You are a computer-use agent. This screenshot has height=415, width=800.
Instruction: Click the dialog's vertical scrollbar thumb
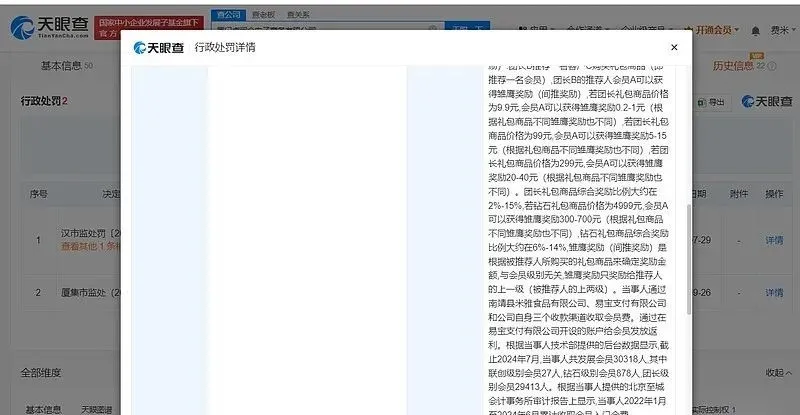[689, 259]
